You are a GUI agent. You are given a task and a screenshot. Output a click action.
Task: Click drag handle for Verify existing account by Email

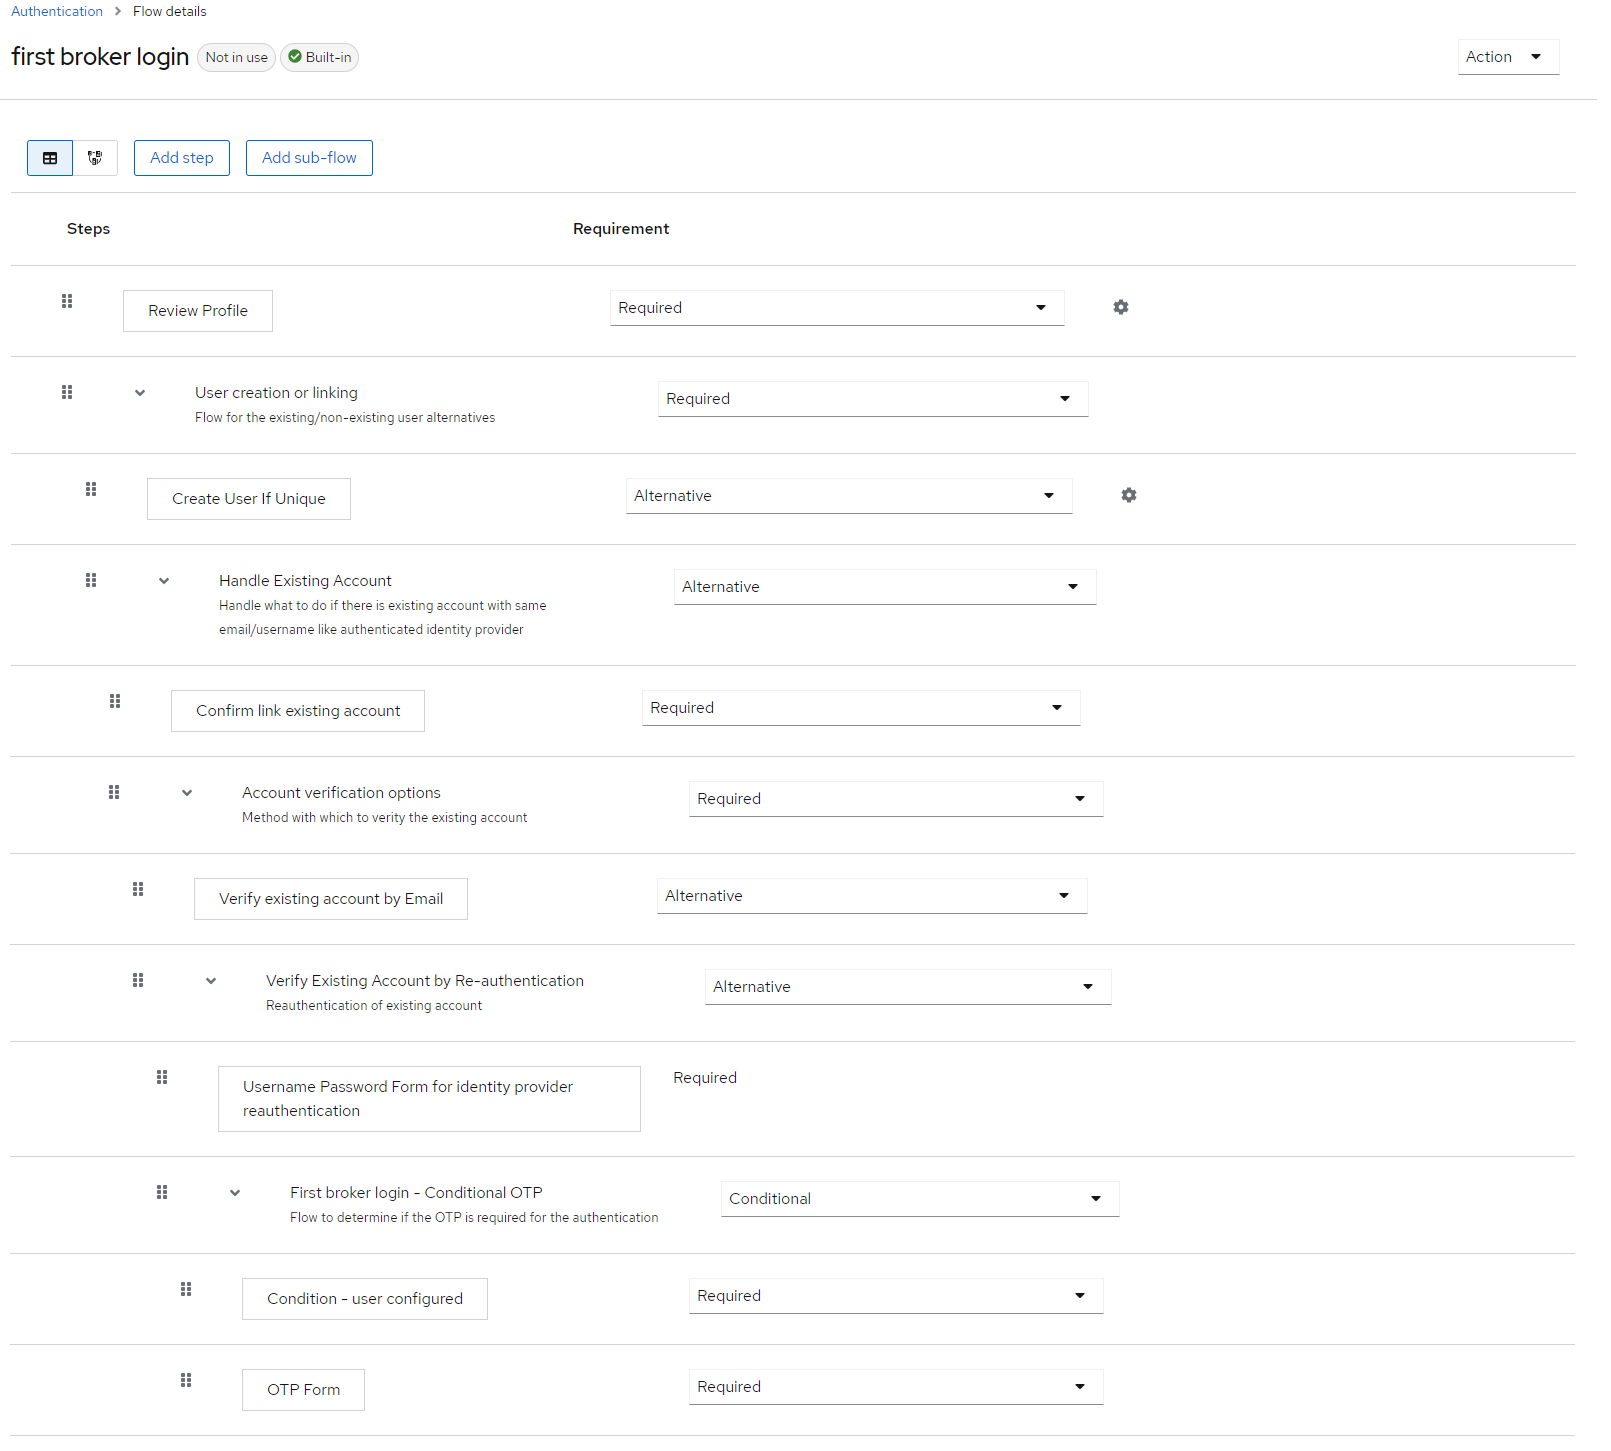point(138,890)
